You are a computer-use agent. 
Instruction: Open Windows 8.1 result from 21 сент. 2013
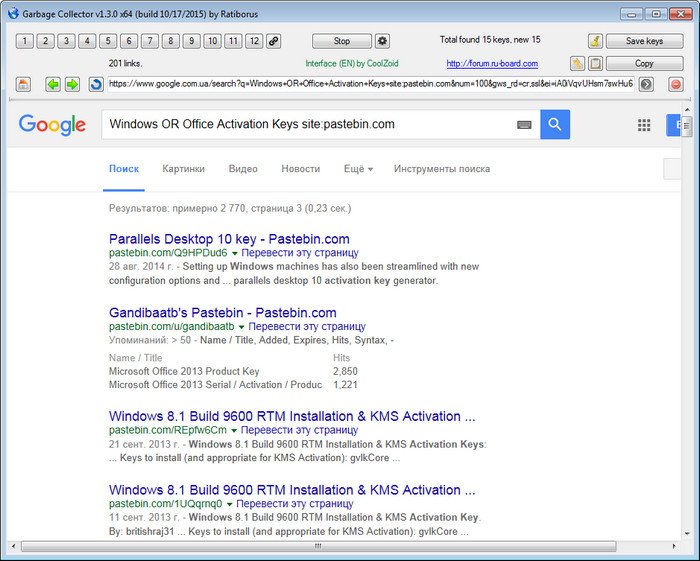[x=292, y=416]
